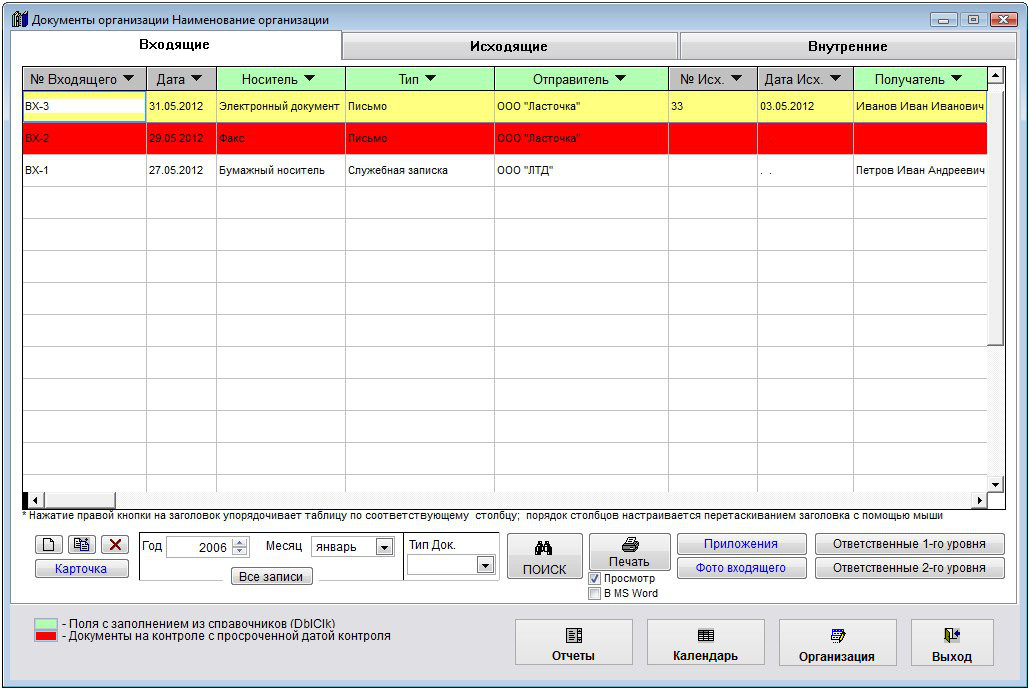Switch to the Внутренние tab
The height and width of the screenshot is (690, 1029).
point(848,47)
